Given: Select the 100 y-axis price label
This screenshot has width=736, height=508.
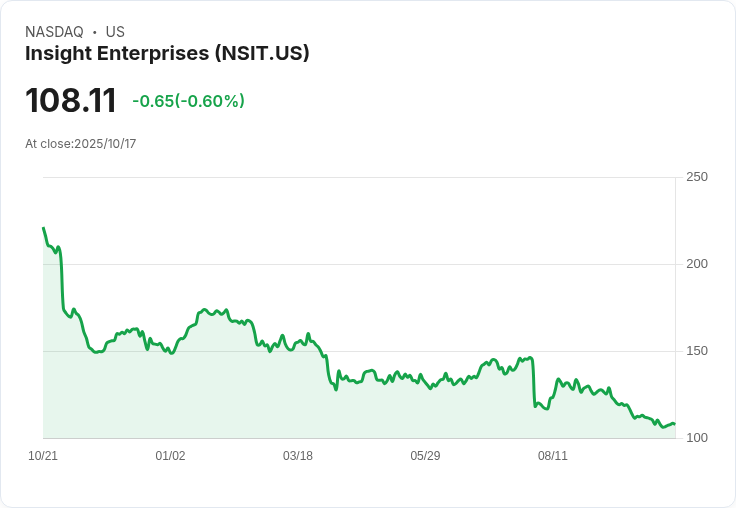Looking at the screenshot, I should pos(697,438).
